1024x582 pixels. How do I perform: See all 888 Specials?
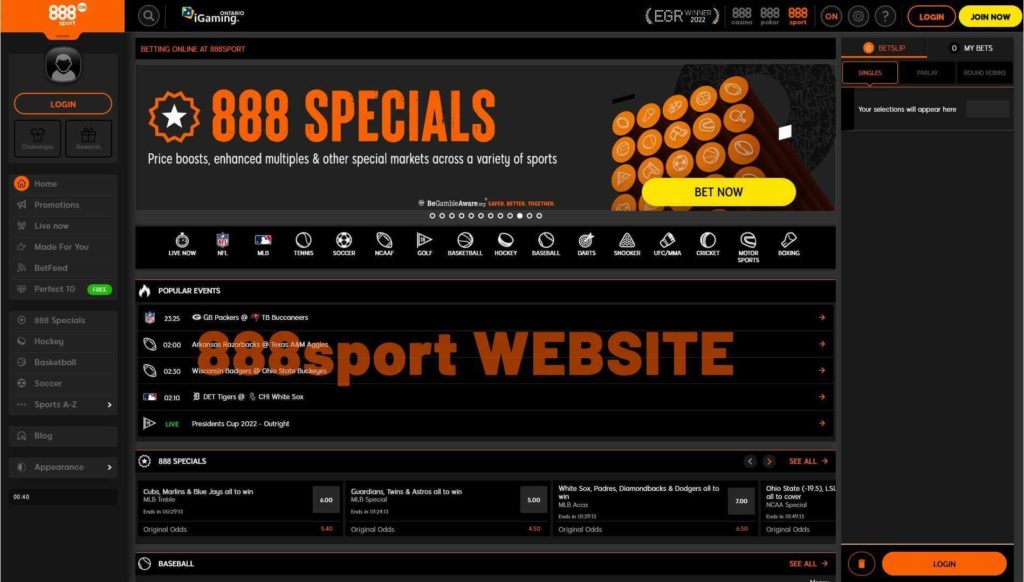[x=808, y=461]
